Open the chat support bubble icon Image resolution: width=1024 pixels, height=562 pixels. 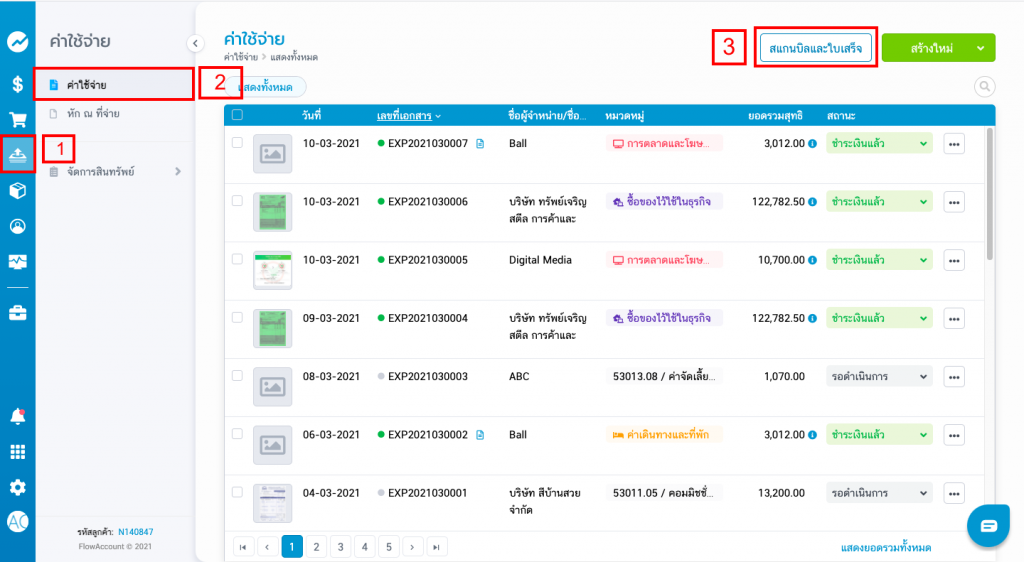coord(988,526)
